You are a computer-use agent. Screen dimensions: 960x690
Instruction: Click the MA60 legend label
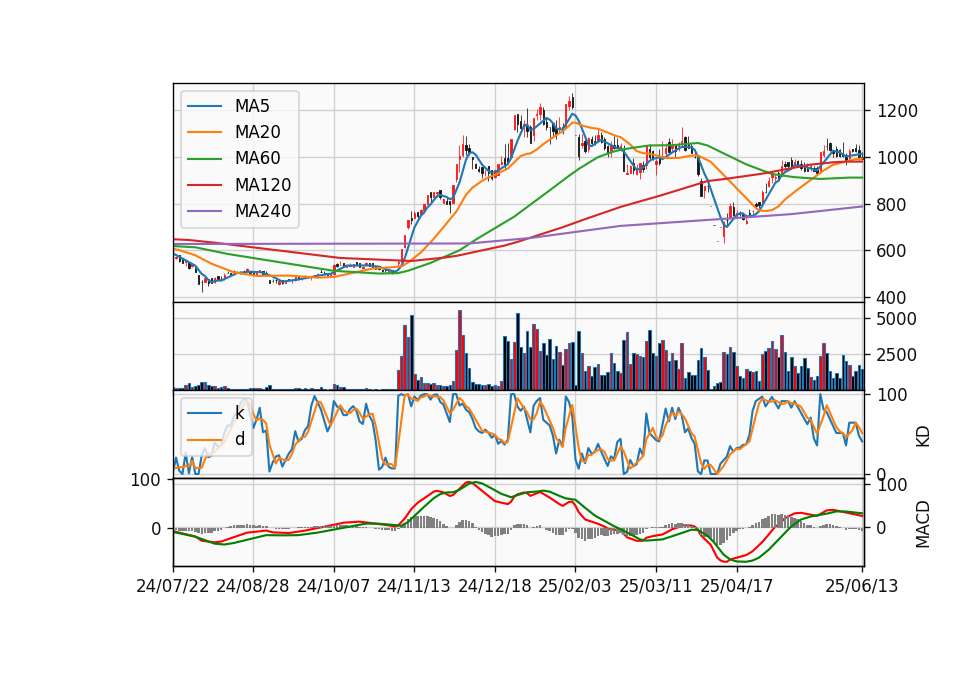(257, 158)
